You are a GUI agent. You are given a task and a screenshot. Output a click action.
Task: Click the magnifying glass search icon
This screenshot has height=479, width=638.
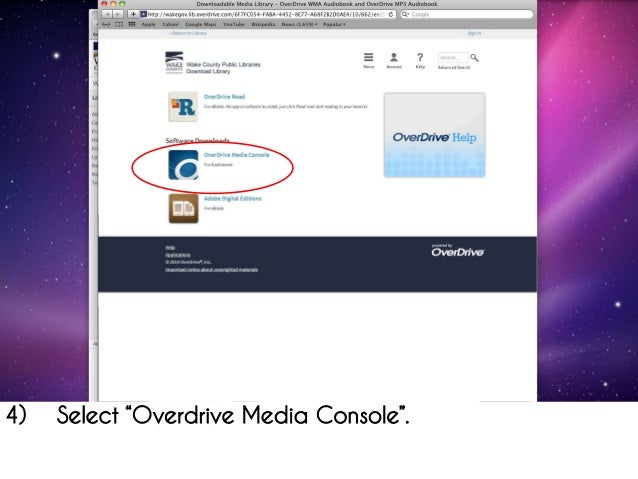point(474,58)
